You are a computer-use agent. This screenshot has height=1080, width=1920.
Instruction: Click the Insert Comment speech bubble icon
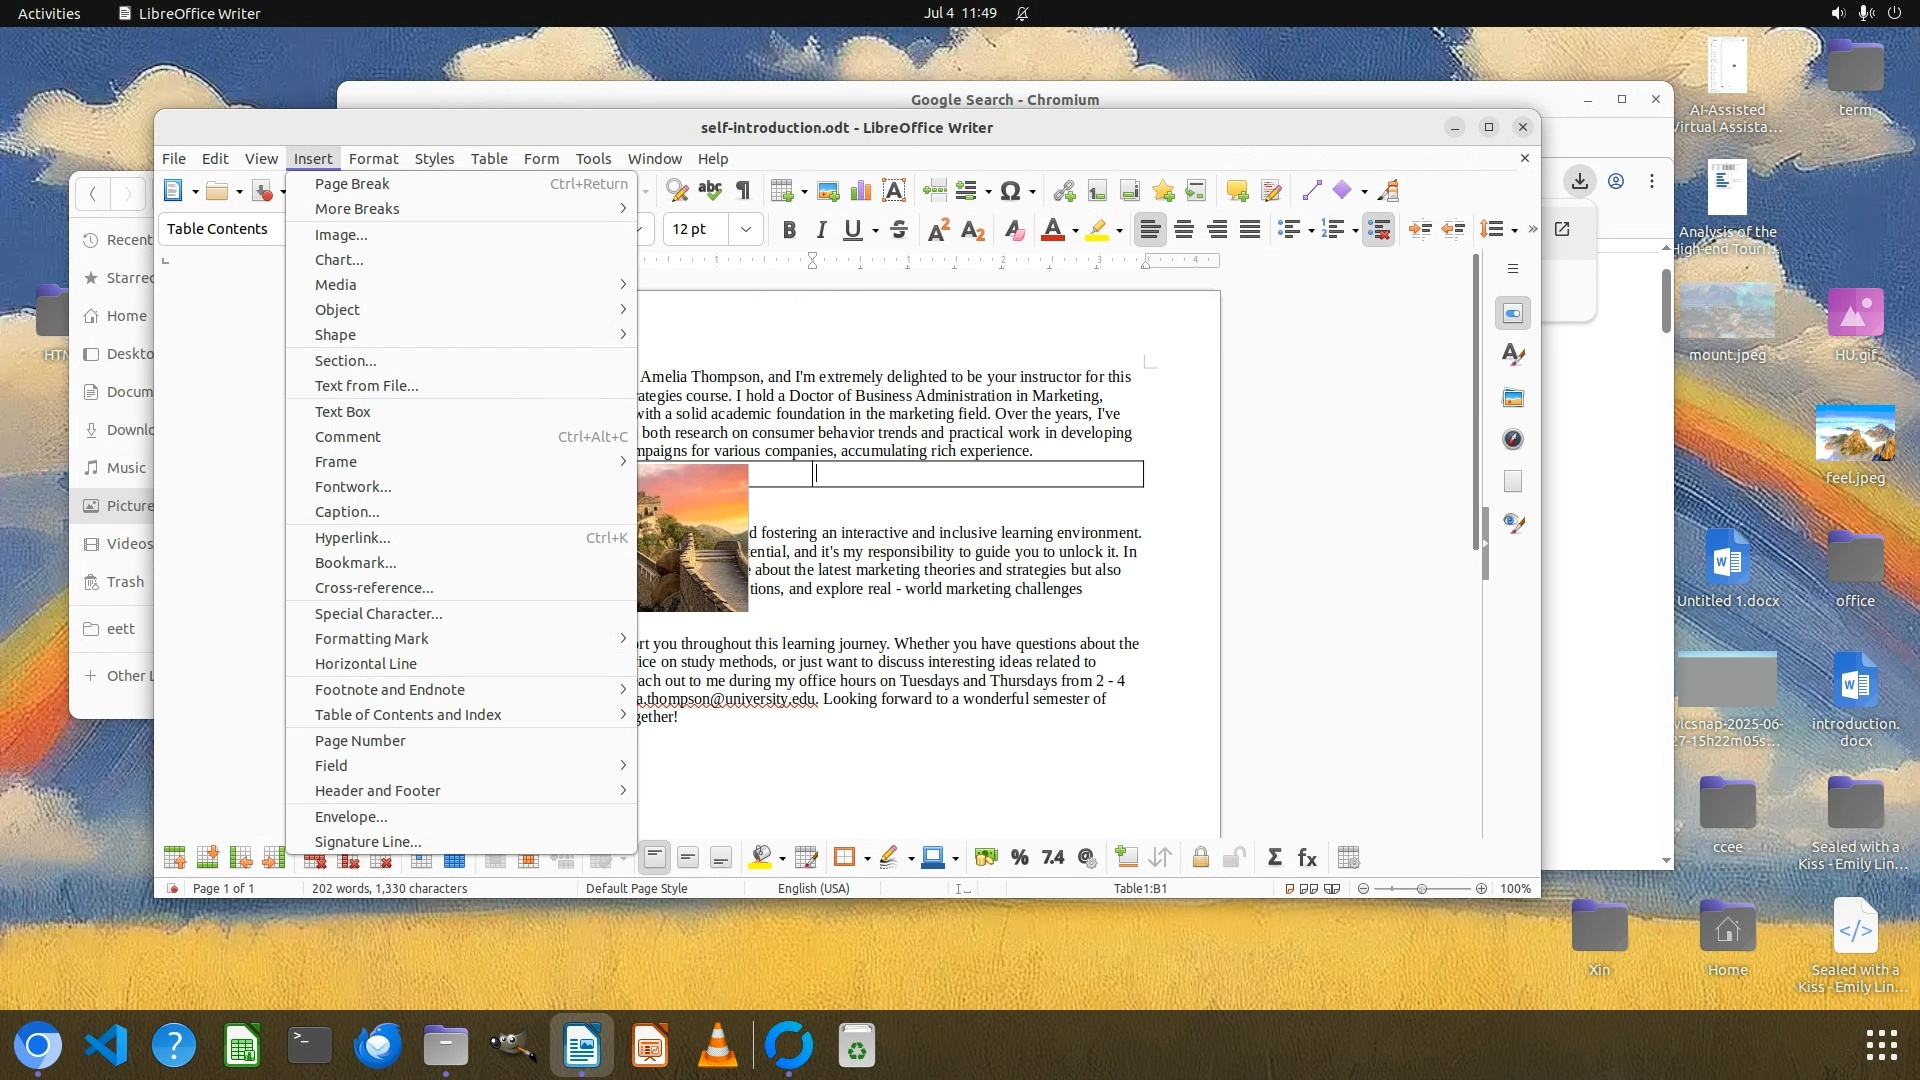(1237, 191)
